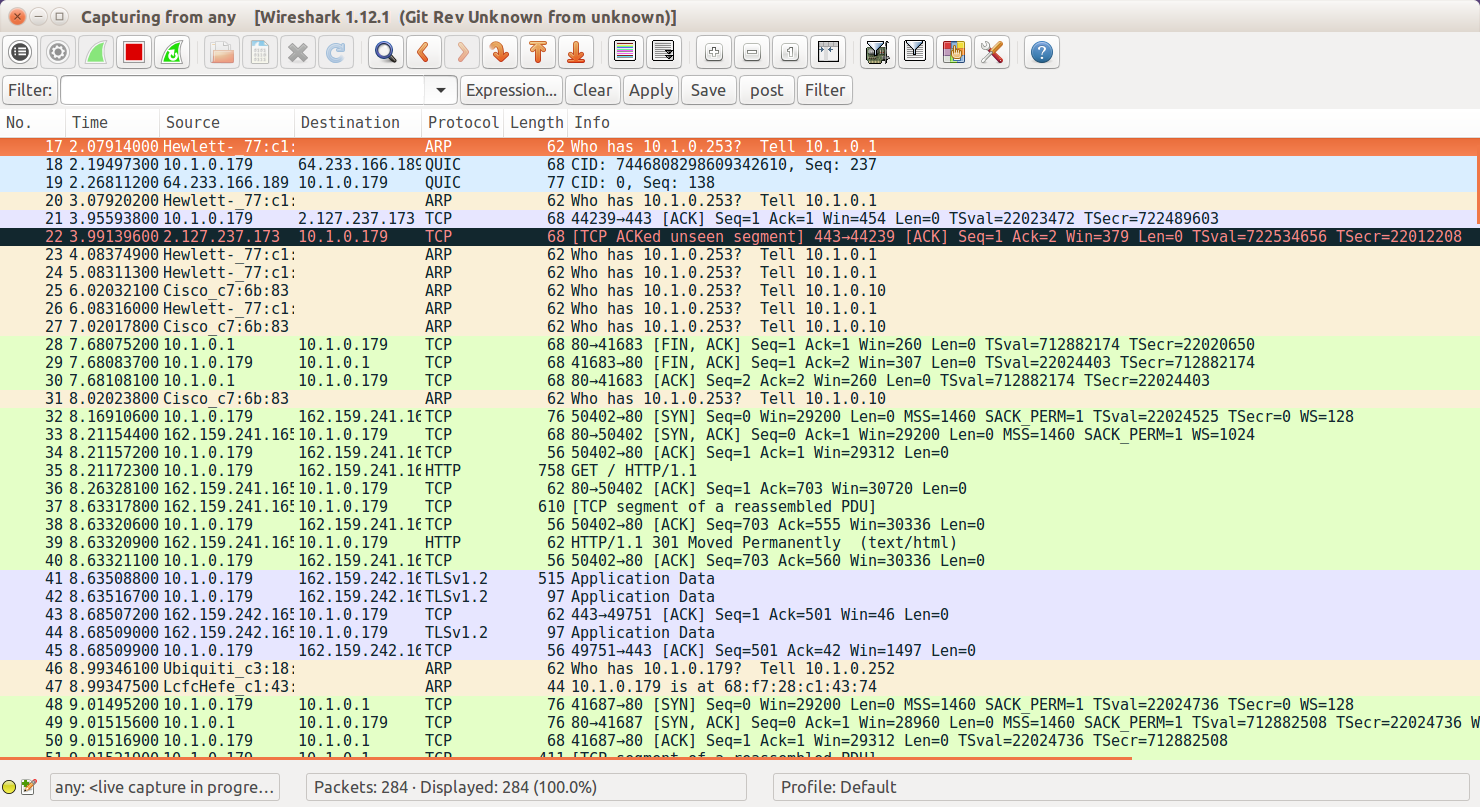Screen dimensions: 1480x807
Task: Toggle auto scroll during live capture
Action: (662, 52)
